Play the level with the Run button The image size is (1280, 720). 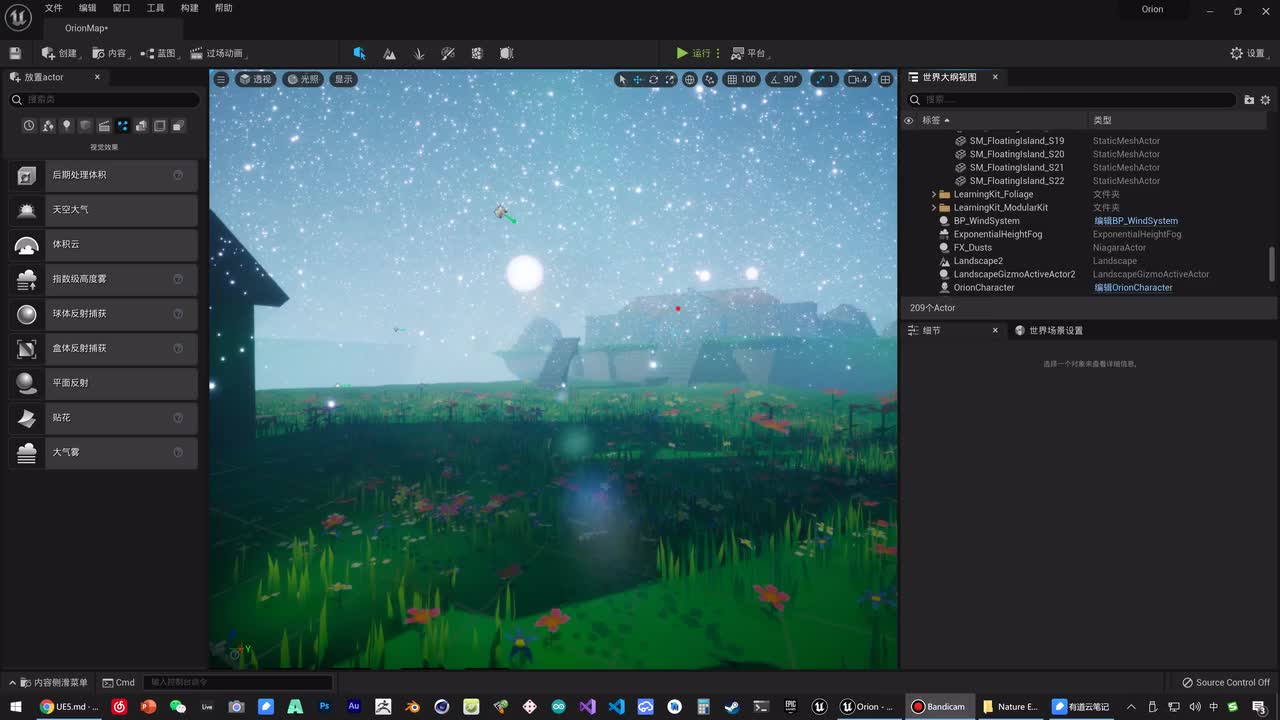click(x=693, y=53)
